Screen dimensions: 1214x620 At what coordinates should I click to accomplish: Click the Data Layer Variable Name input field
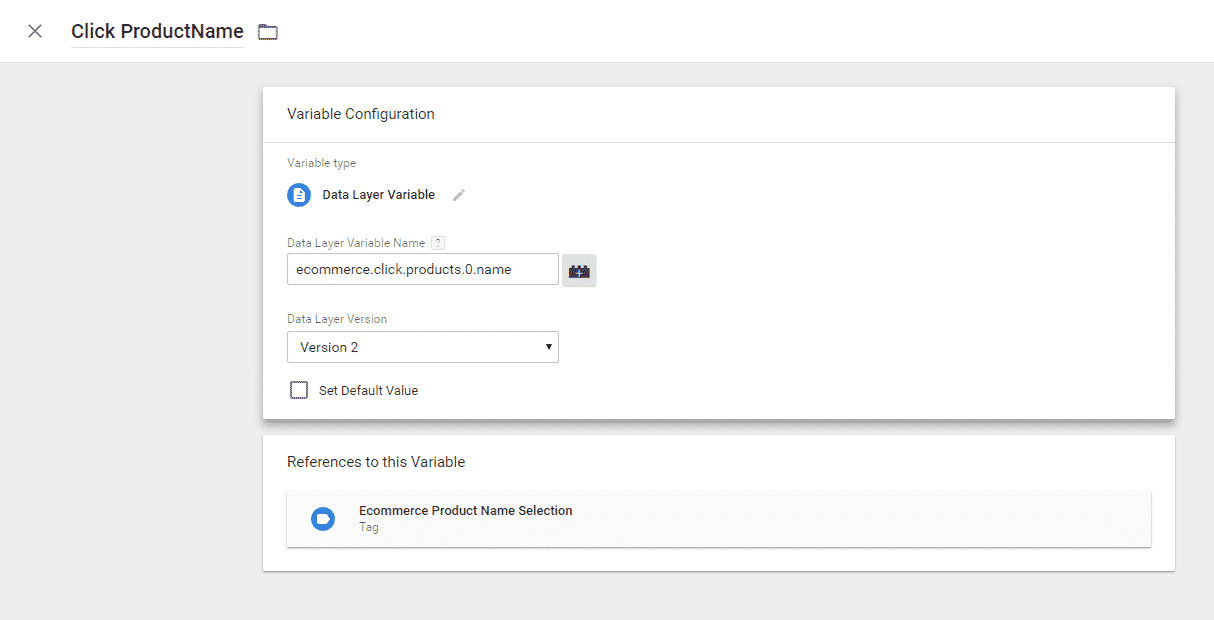pyautogui.click(x=423, y=269)
